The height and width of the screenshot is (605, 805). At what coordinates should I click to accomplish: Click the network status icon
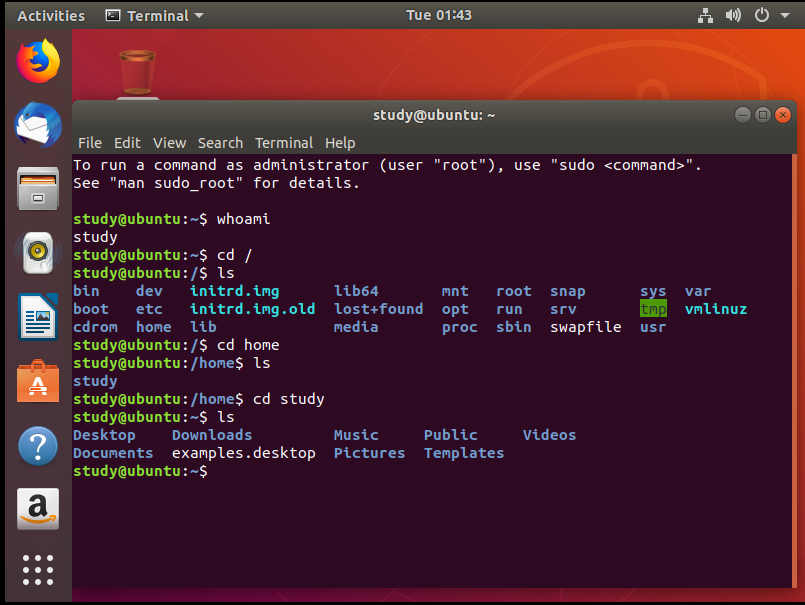point(706,15)
